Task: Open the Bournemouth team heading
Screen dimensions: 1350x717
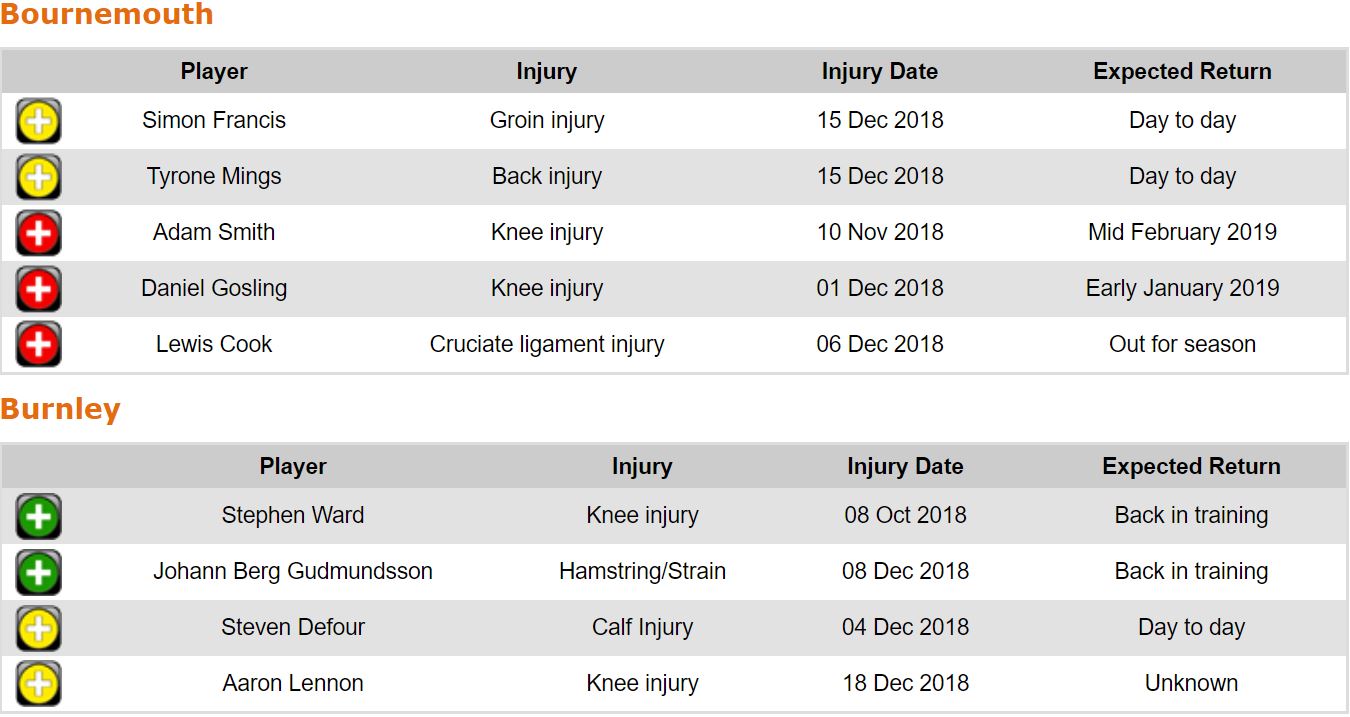Action: [107, 15]
